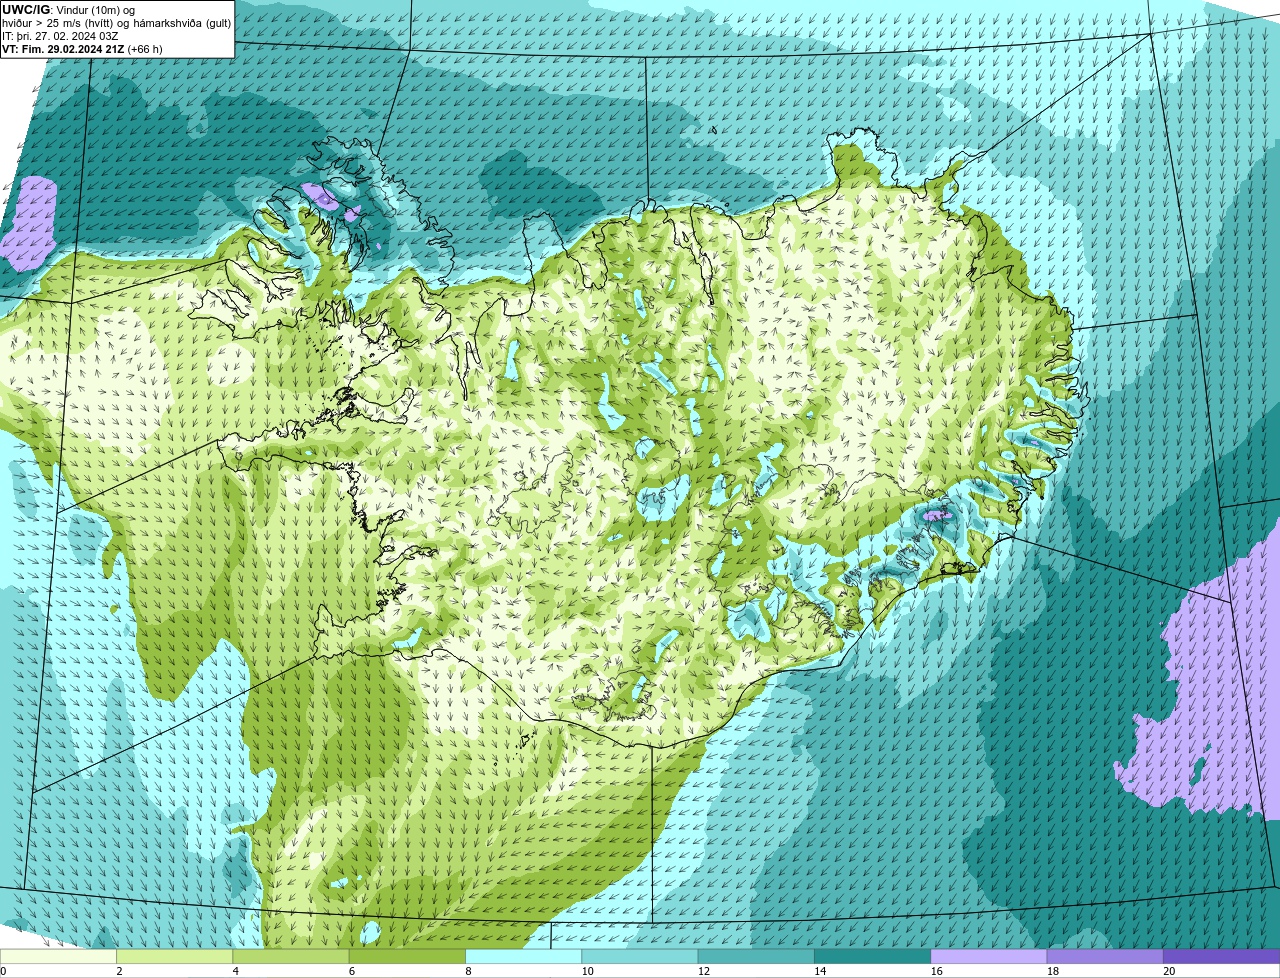Click the 2–4 m/s pale green swatch
The height and width of the screenshot is (978, 1280).
coord(175,956)
